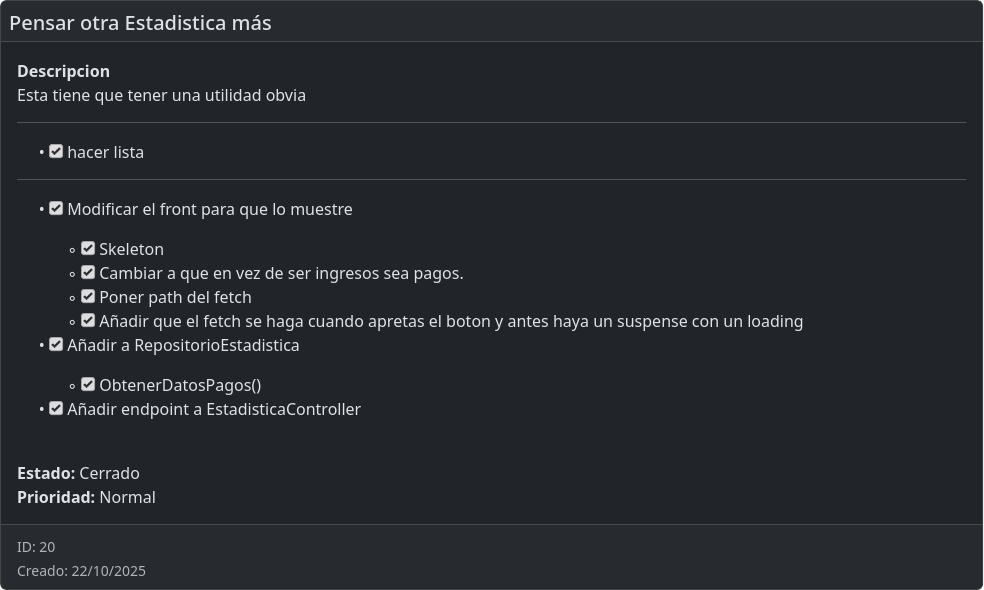Image resolution: width=984 pixels, height=590 pixels.
Task: Uncheck the ObtenerDatosPagos() checkbox
Action: (88, 385)
